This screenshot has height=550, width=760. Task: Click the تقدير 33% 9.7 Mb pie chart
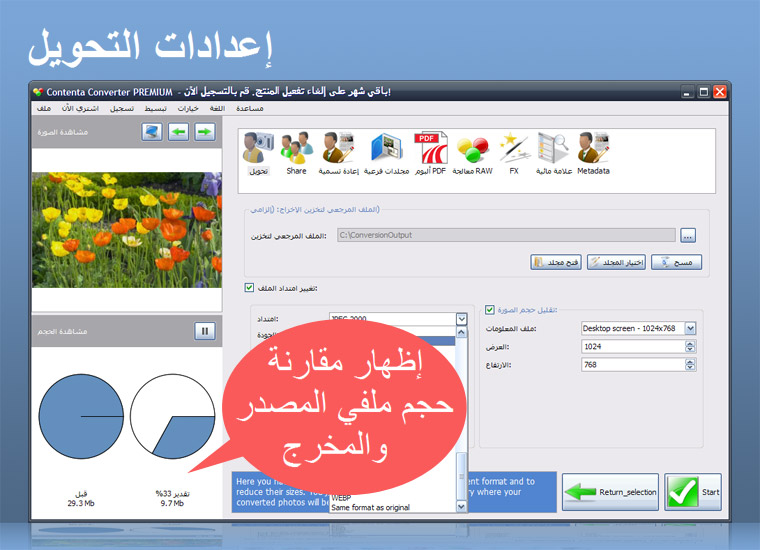click(x=173, y=416)
